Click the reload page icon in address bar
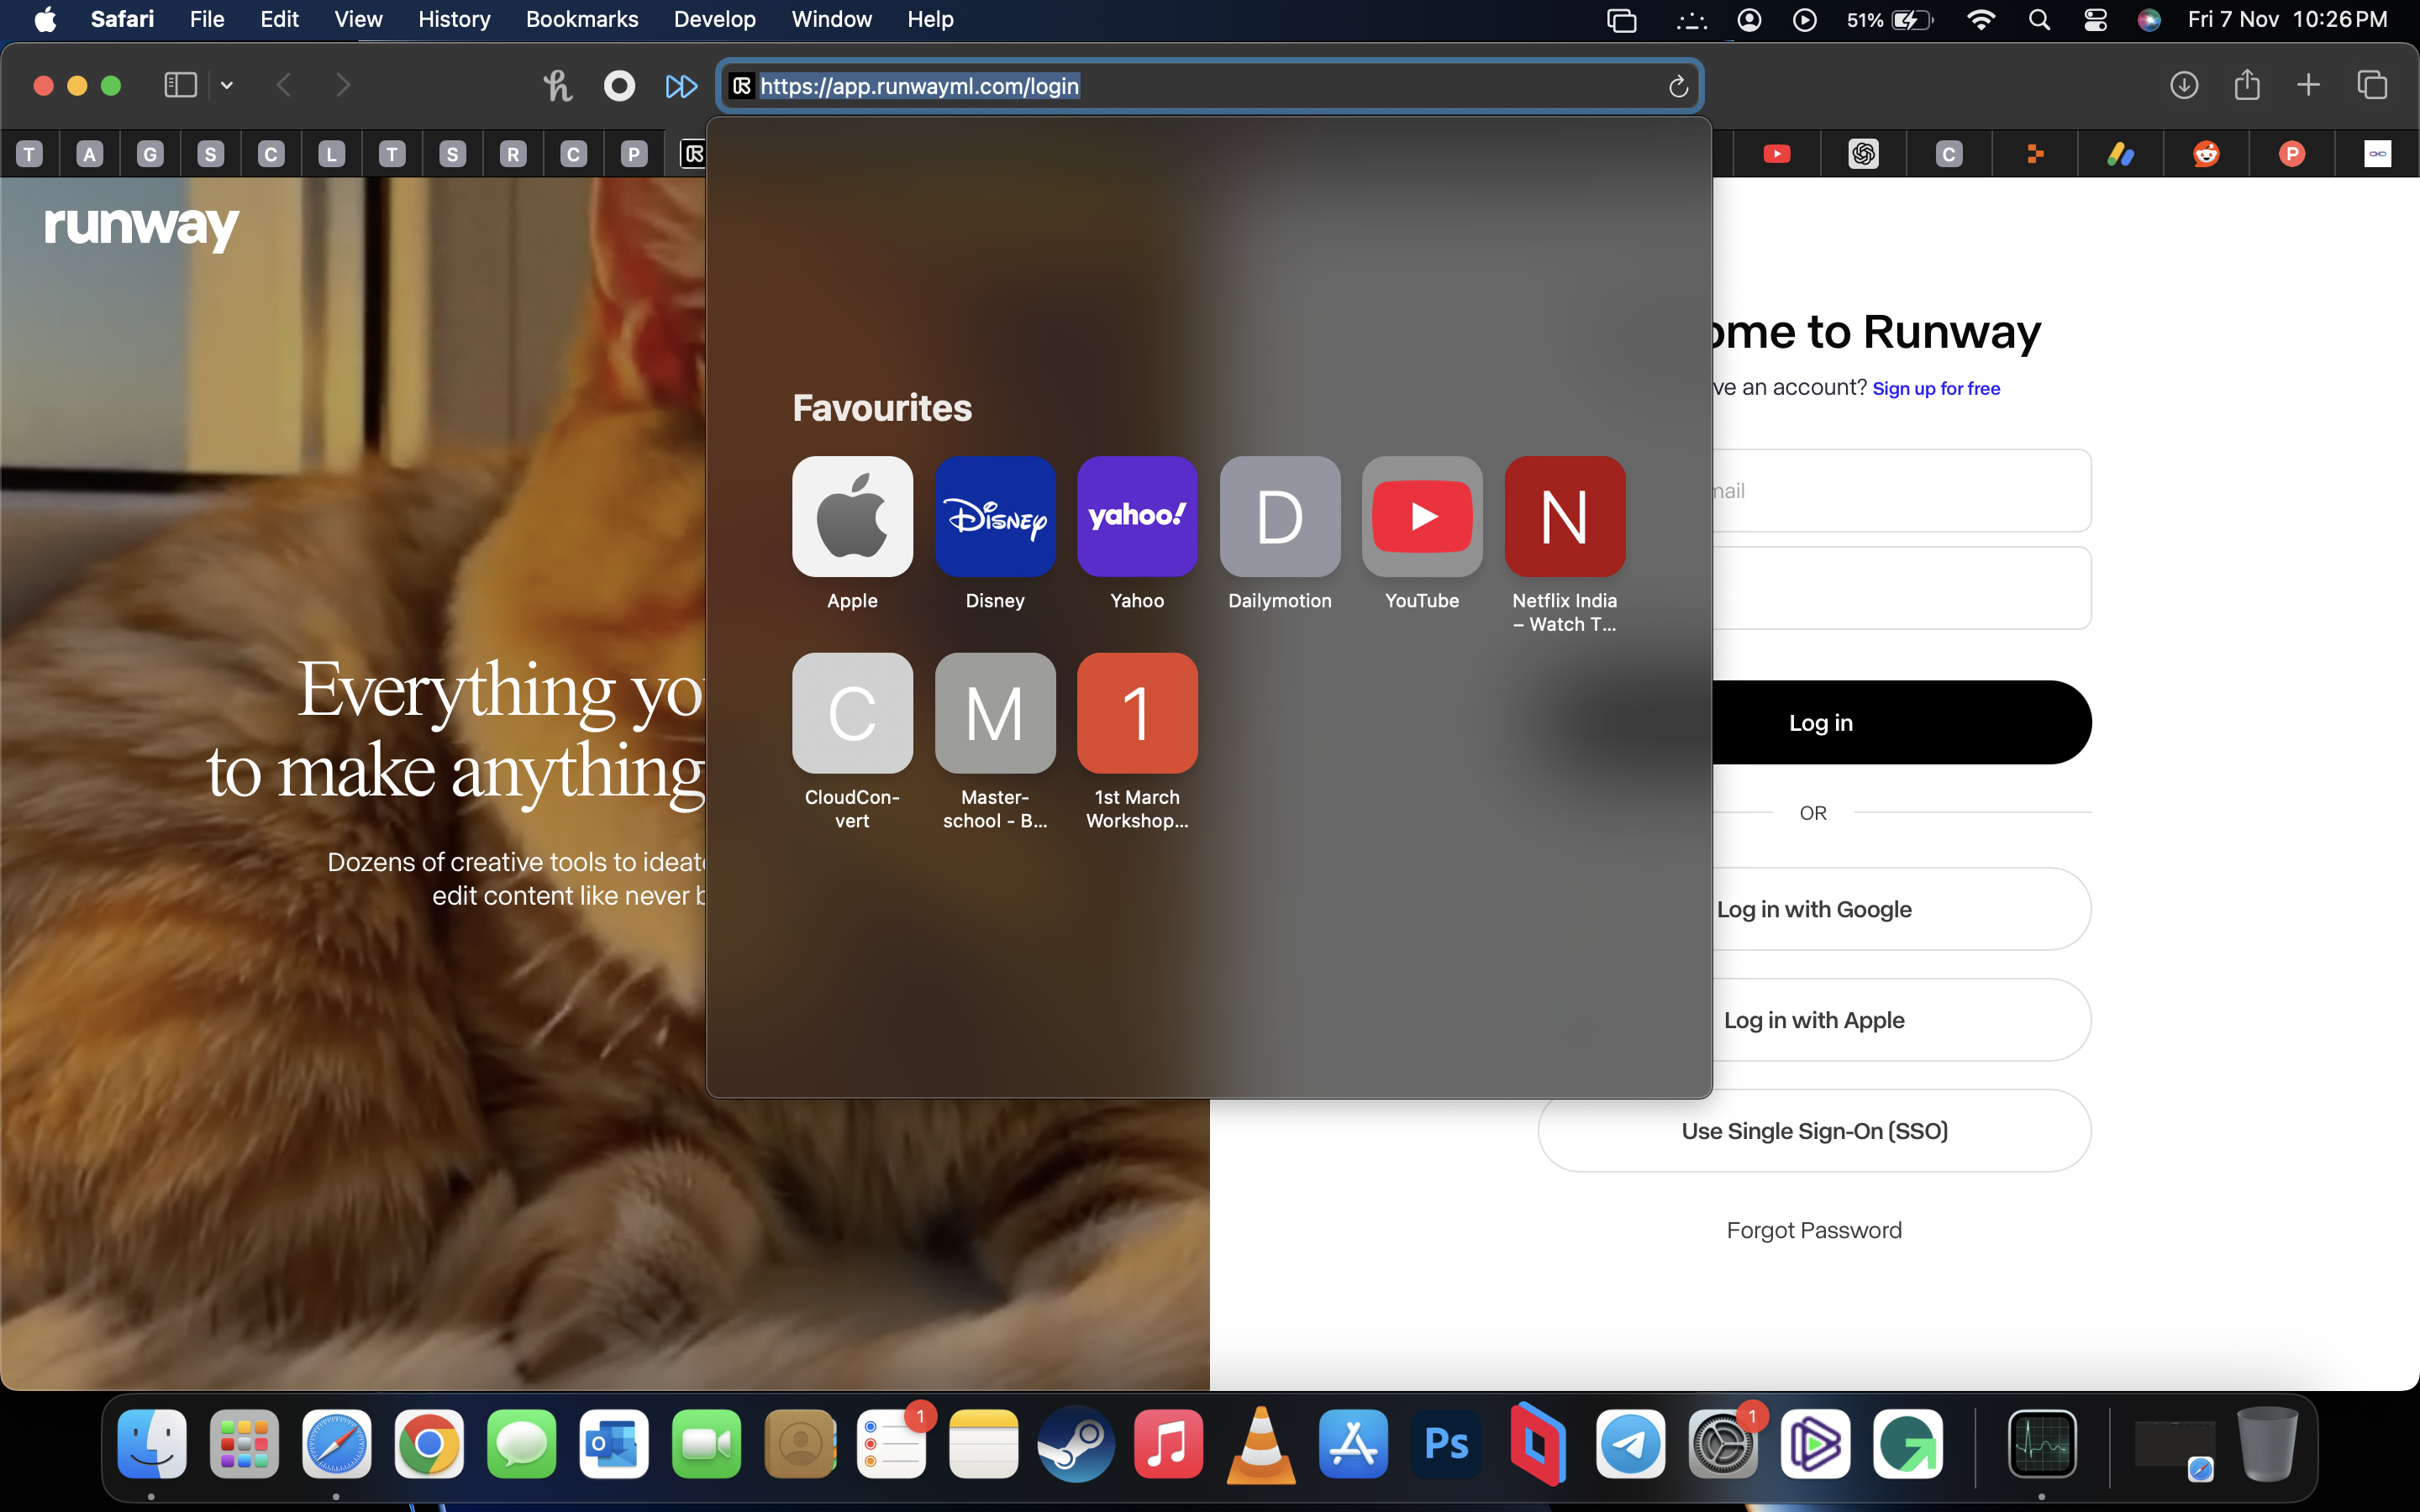 [1678, 87]
